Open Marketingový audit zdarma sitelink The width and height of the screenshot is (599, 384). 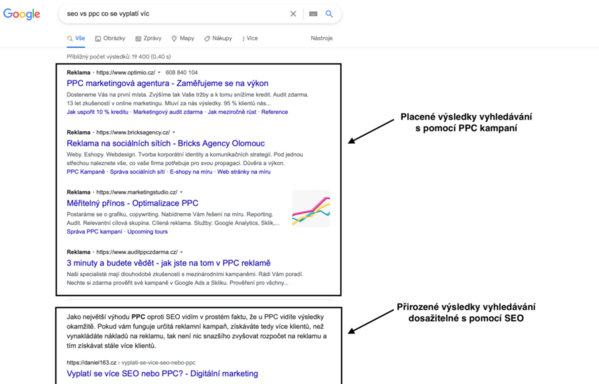[168, 112]
